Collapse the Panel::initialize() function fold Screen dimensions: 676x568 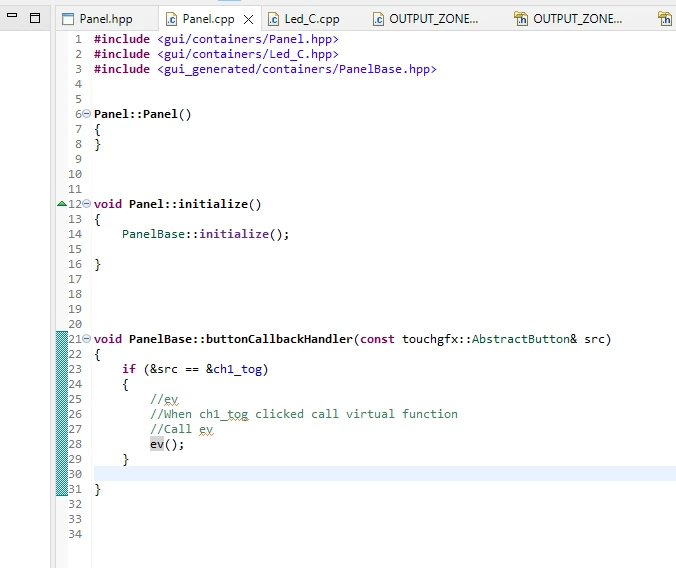(x=86, y=204)
